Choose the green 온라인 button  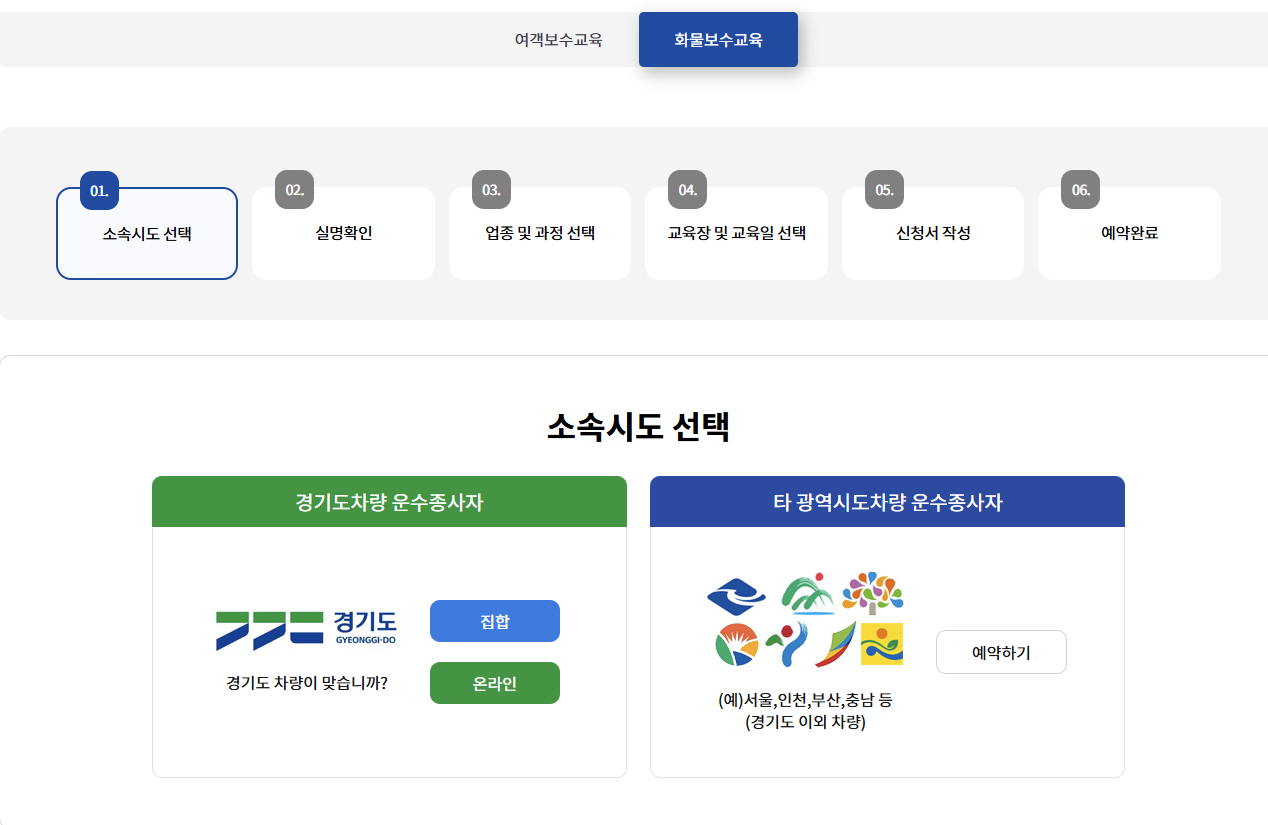495,683
